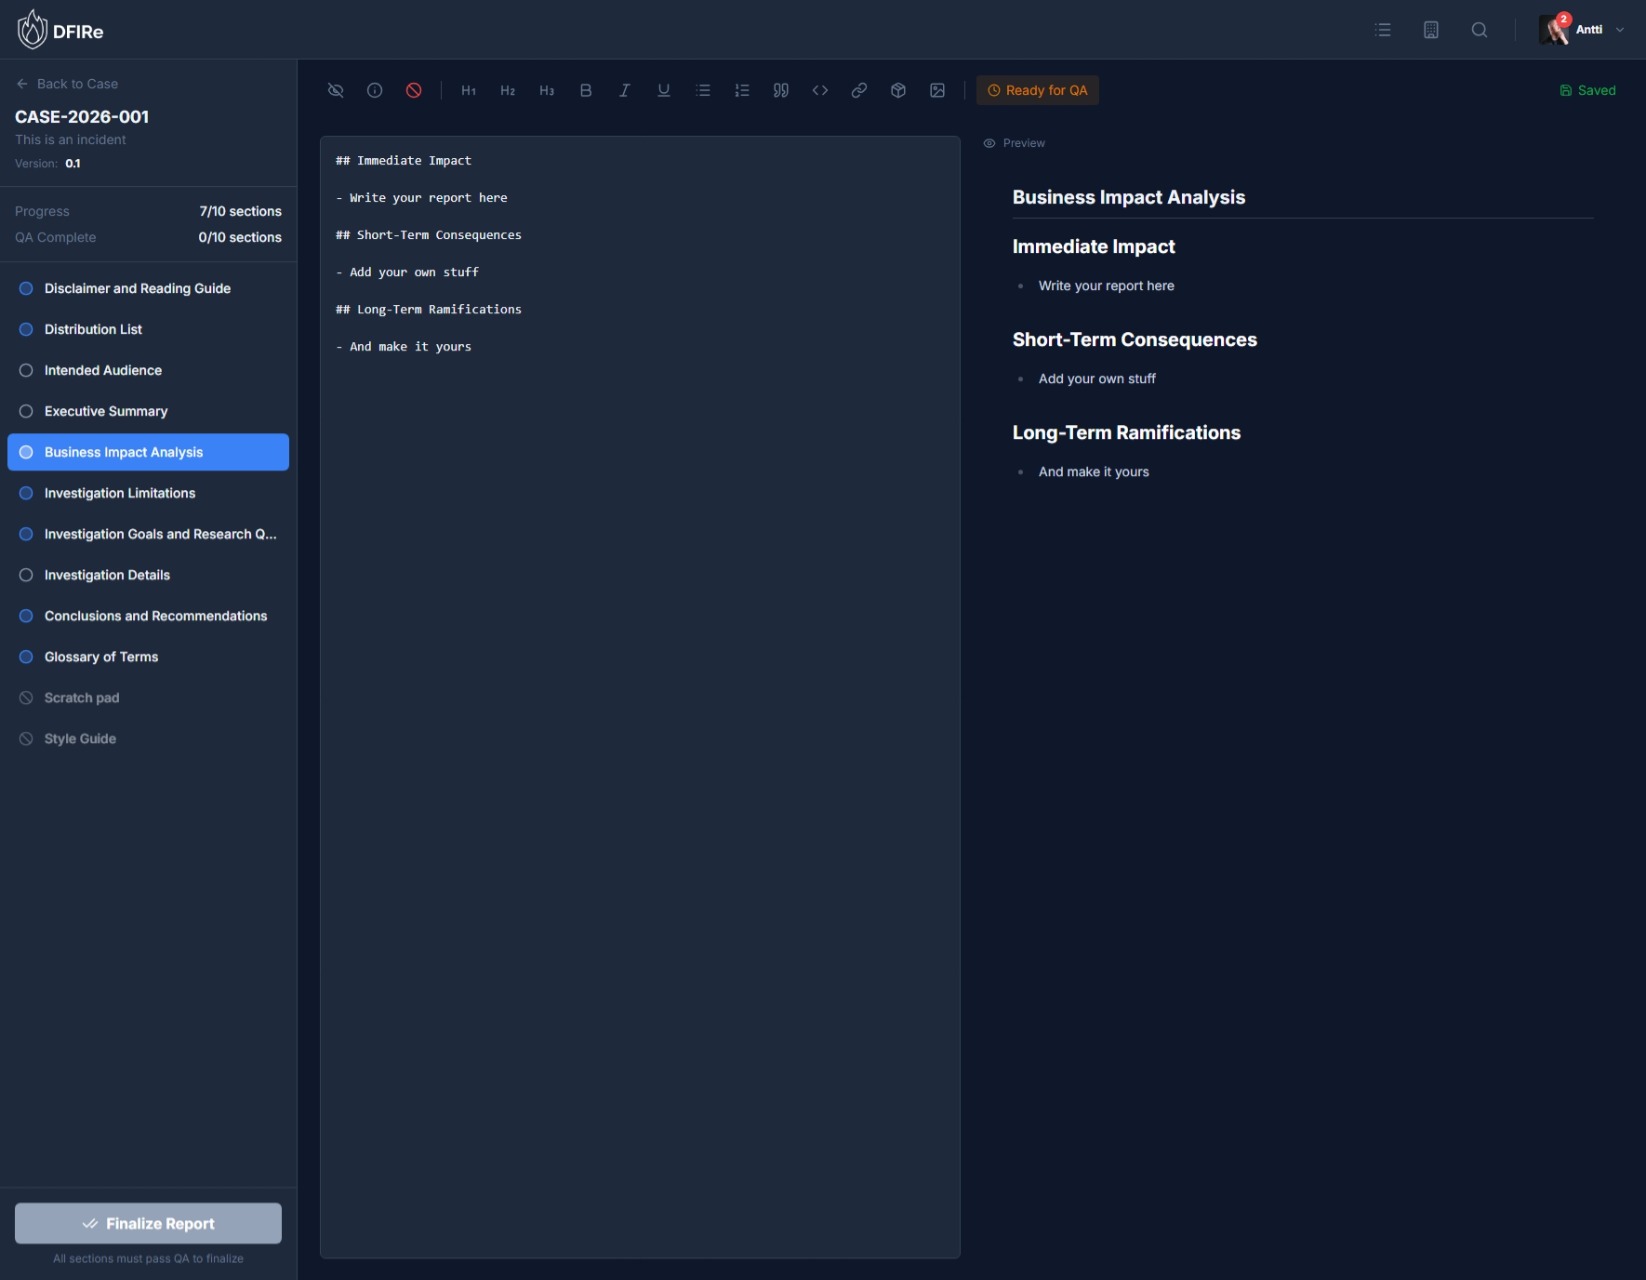The width and height of the screenshot is (1646, 1280).
Task: Insert an image into the report
Action: [937, 90]
